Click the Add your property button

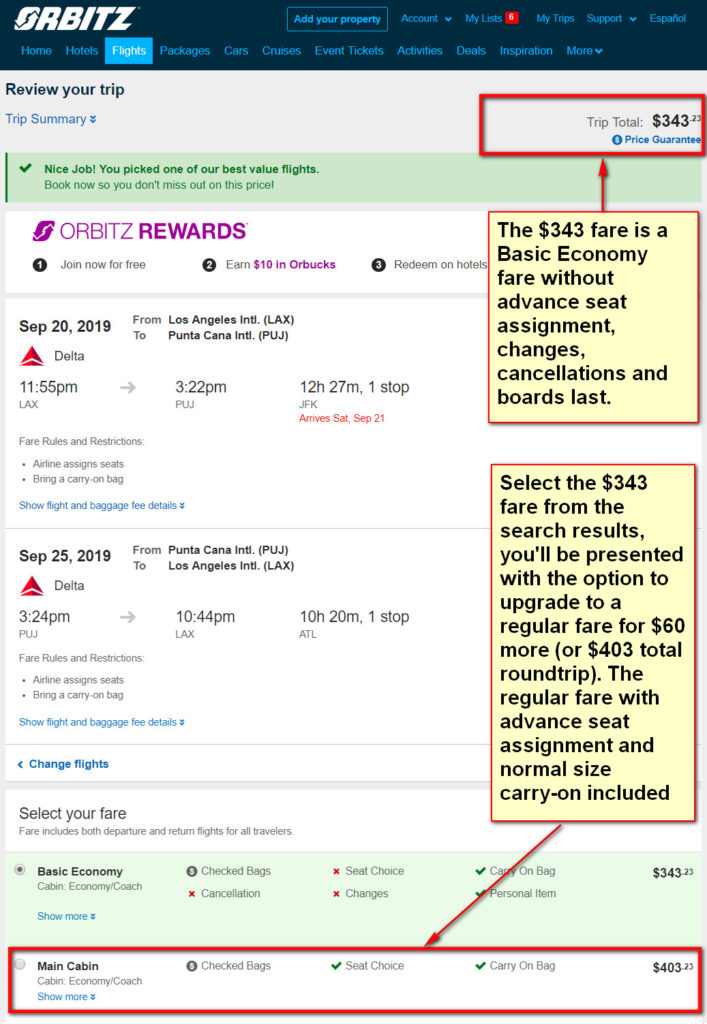point(337,19)
